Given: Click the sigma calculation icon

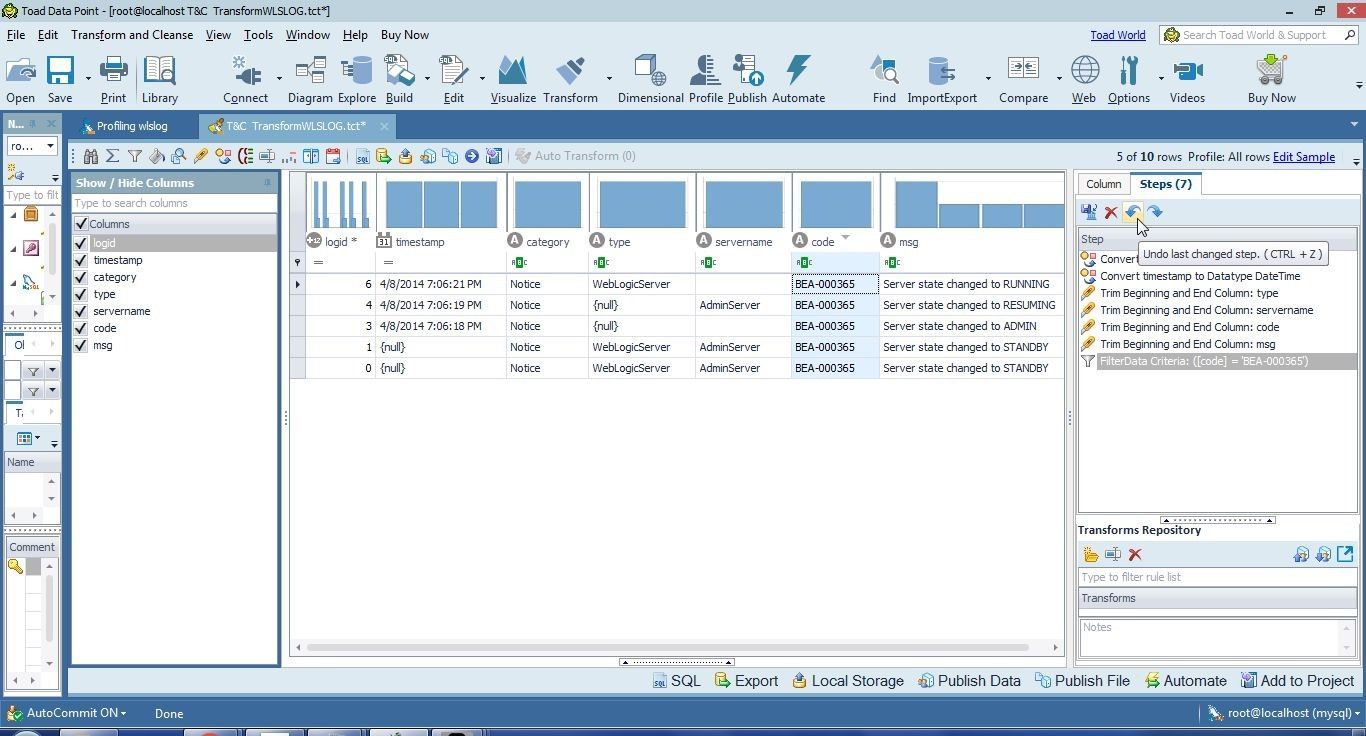Looking at the screenshot, I should pyautogui.click(x=113, y=156).
